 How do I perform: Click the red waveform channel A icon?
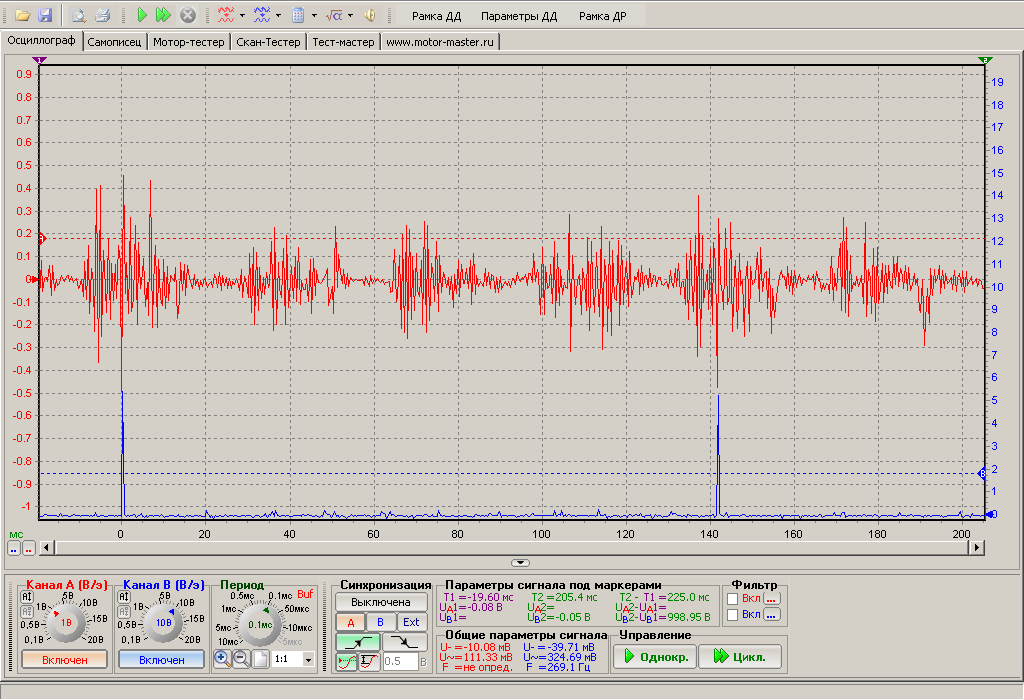click(226, 15)
